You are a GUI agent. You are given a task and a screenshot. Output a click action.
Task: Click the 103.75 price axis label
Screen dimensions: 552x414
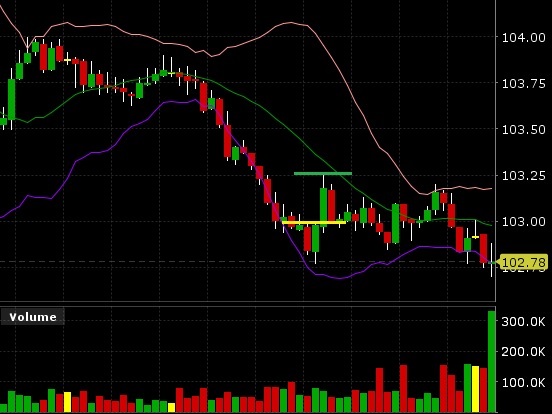[523, 84]
